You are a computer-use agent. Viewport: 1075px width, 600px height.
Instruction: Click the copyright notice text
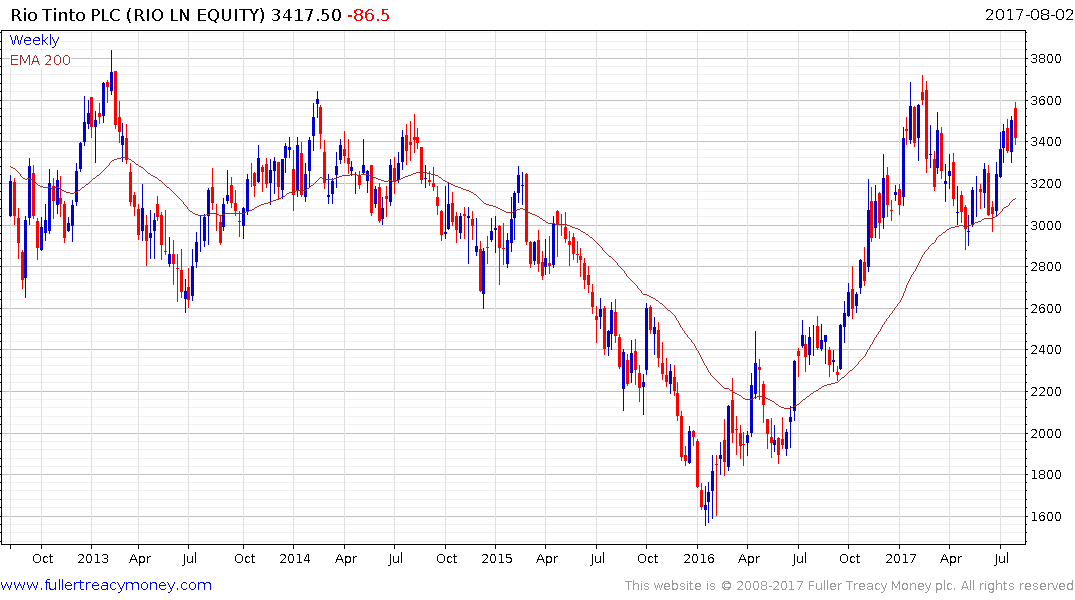tap(849, 586)
